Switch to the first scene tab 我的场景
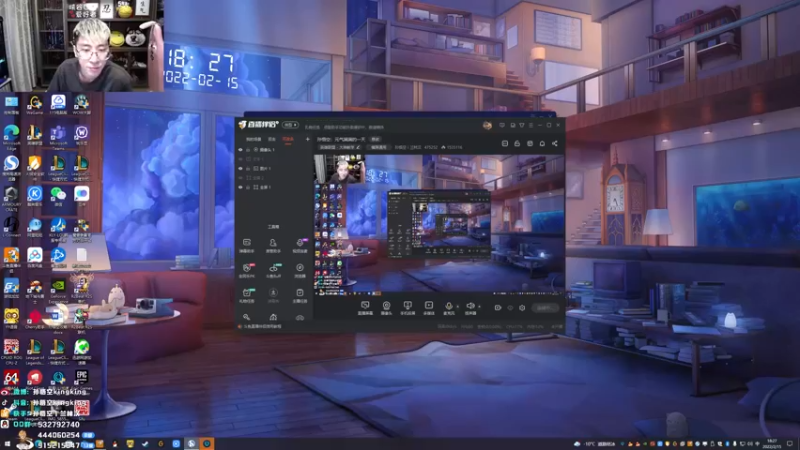The image size is (800, 450). point(254,139)
